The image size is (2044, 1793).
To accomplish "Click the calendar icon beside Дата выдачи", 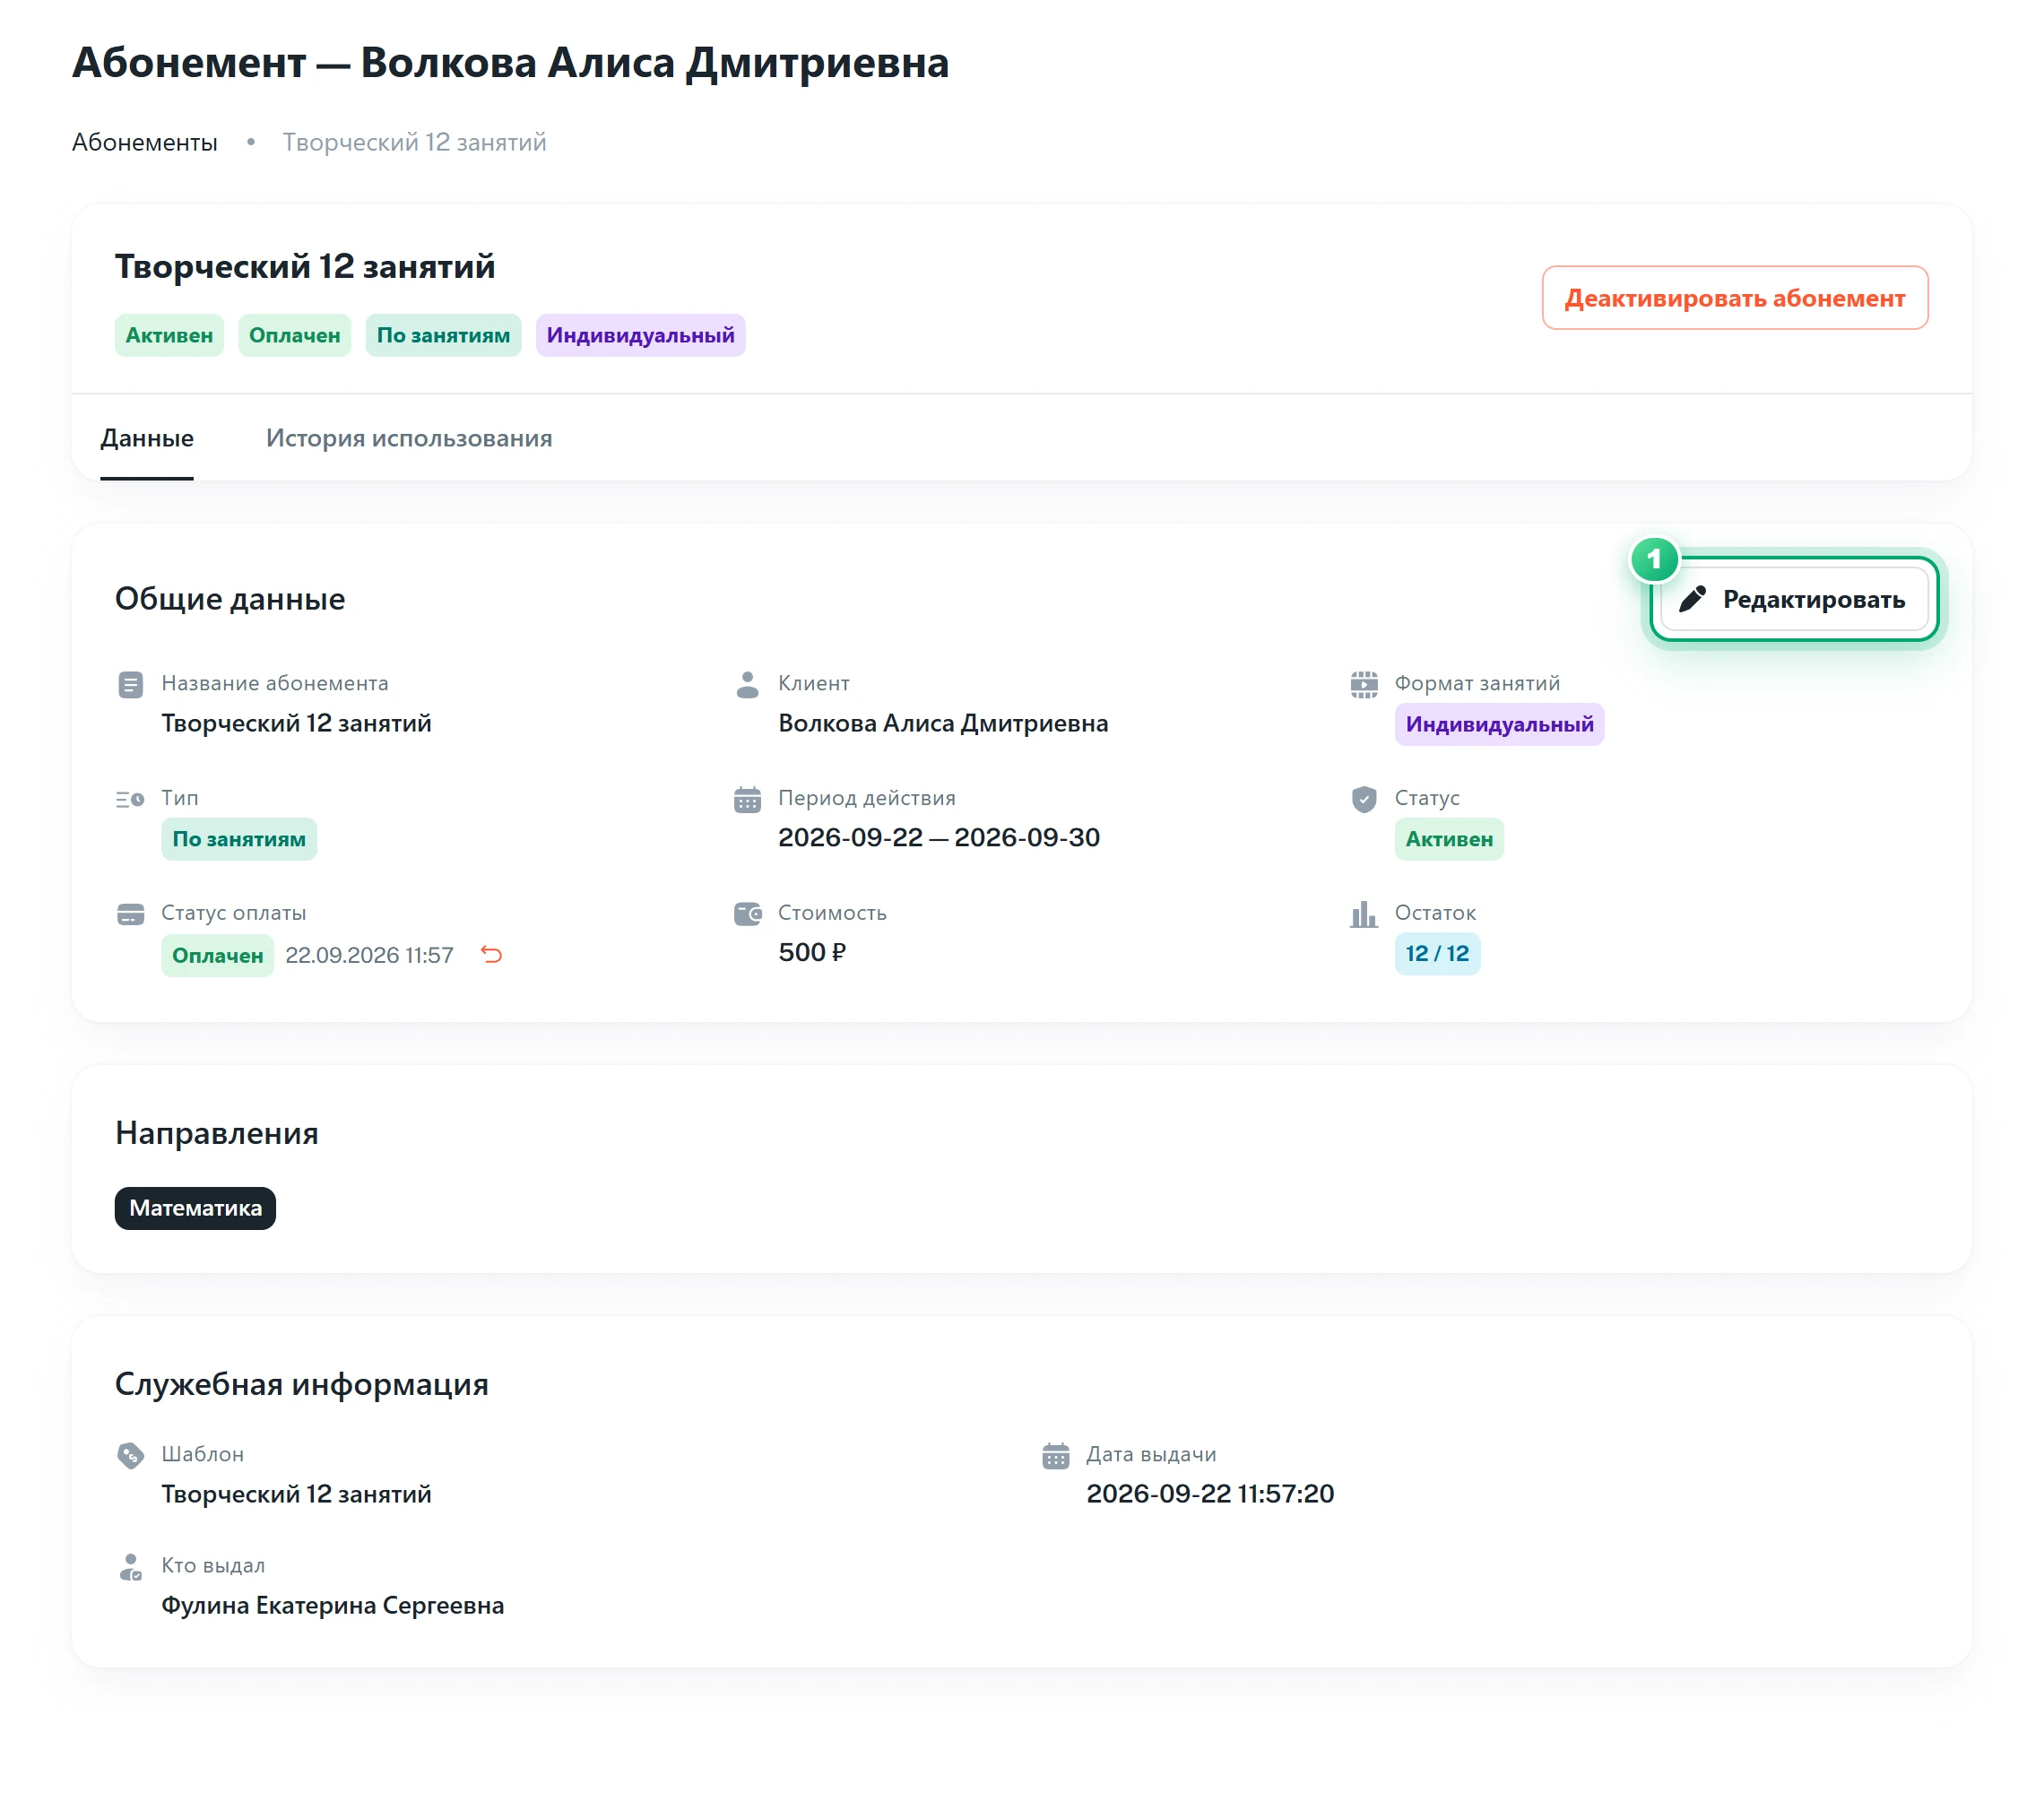I will pyautogui.click(x=1056, y=1455).
